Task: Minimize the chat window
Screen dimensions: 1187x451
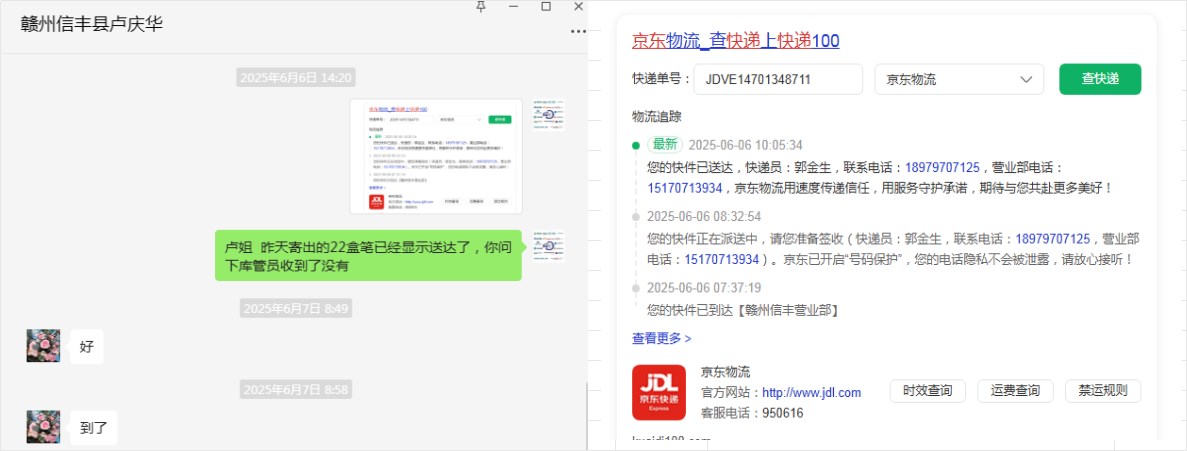Action: click(x=513, y=6)
